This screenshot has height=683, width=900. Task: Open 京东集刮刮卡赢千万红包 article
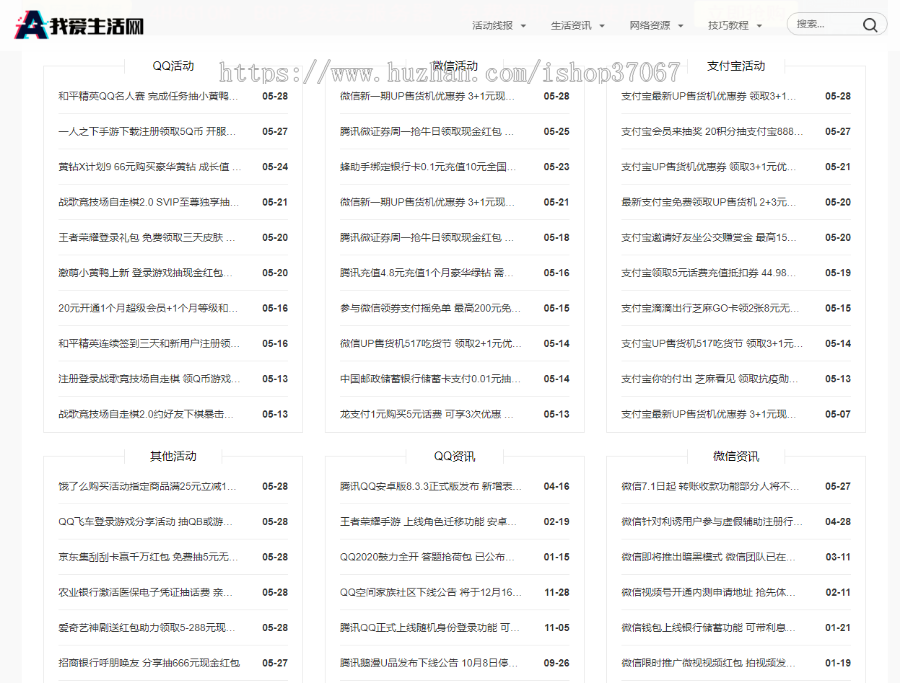[x=148, y=557]
